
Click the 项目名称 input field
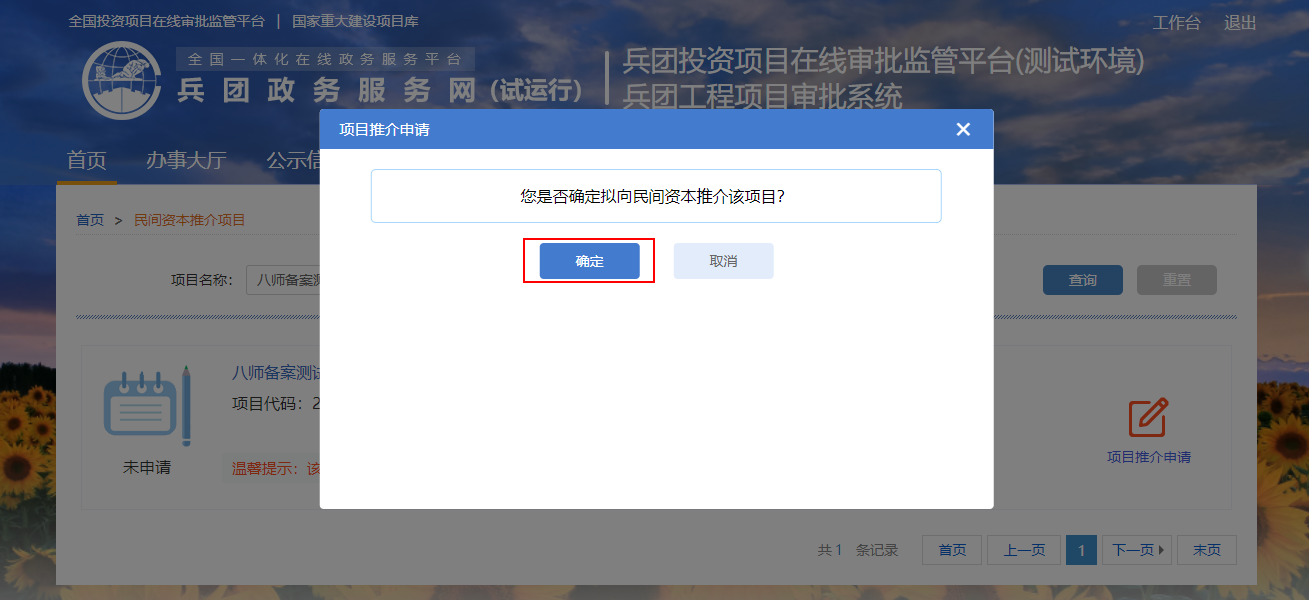[x=284, y=280]
